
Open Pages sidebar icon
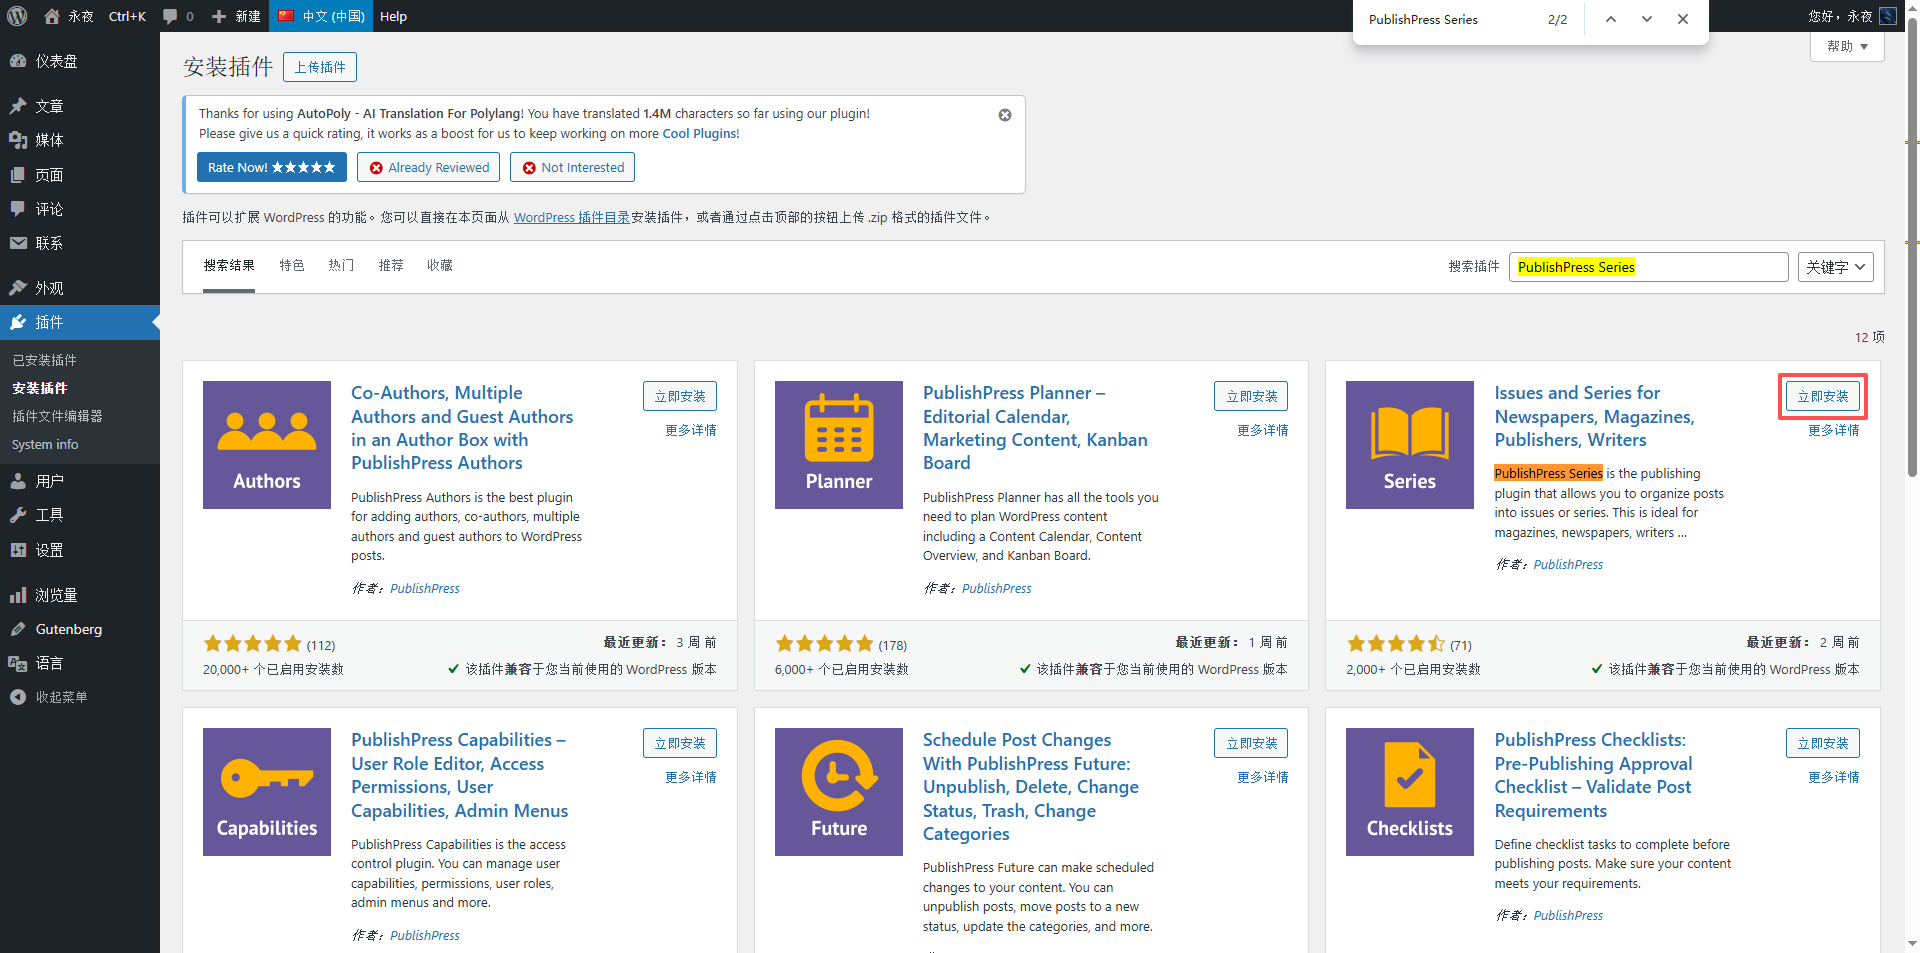pyautogui.click(x=18, y=175)
